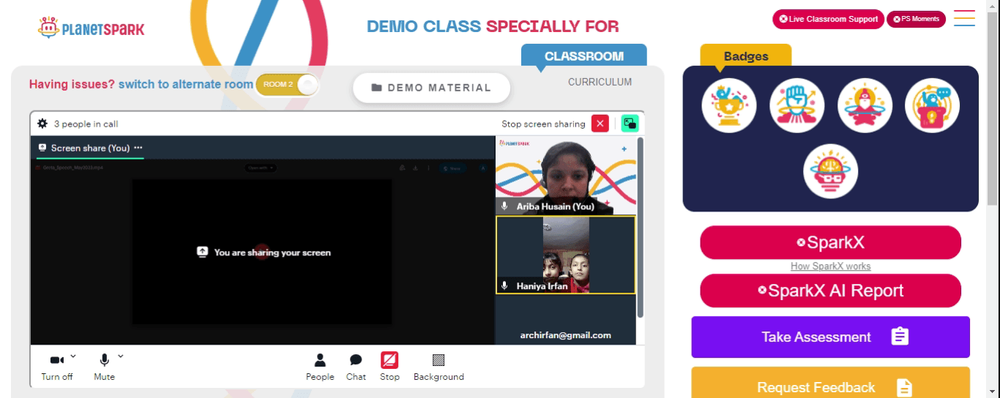Click microphone icon on Ariba Husain tile

(504, 206)
